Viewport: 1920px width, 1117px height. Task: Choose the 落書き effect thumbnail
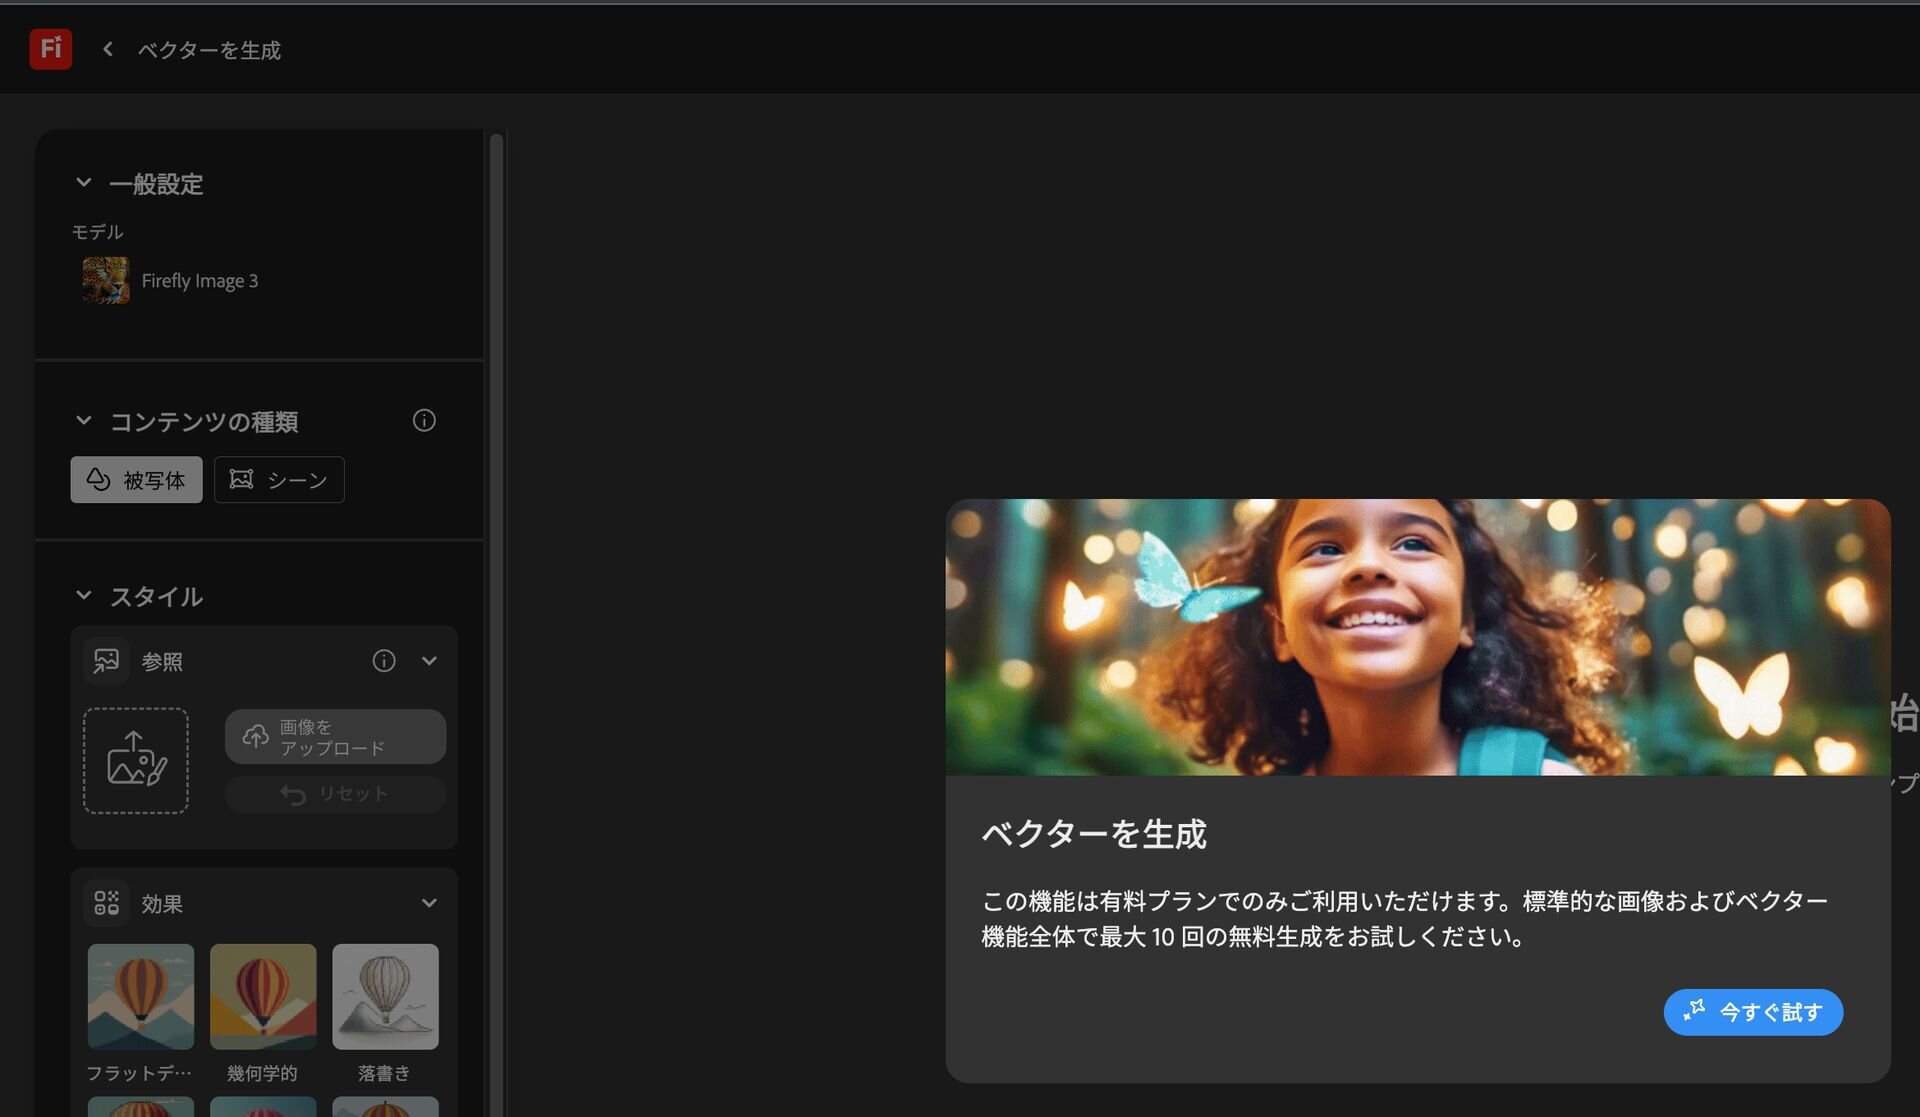pos(385,997)
